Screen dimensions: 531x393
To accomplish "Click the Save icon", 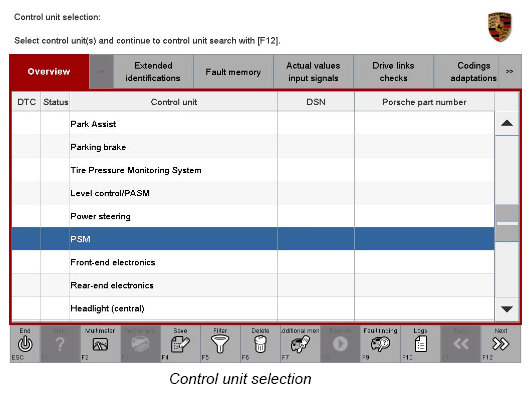I will (x=180, y=344).
